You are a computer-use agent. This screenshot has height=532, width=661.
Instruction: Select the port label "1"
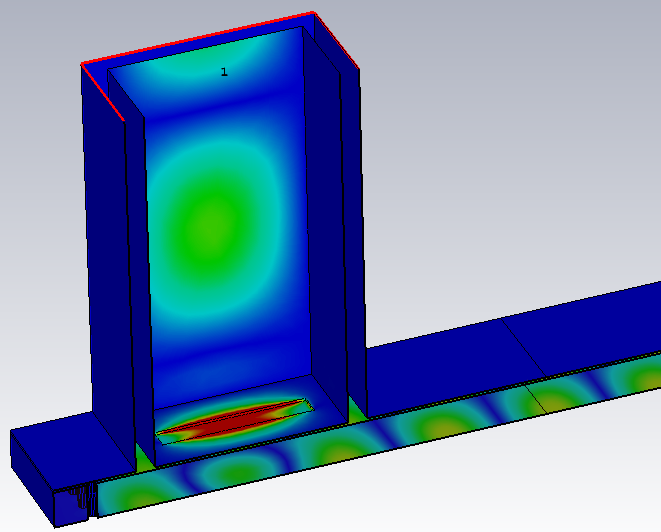pos(224,72)
